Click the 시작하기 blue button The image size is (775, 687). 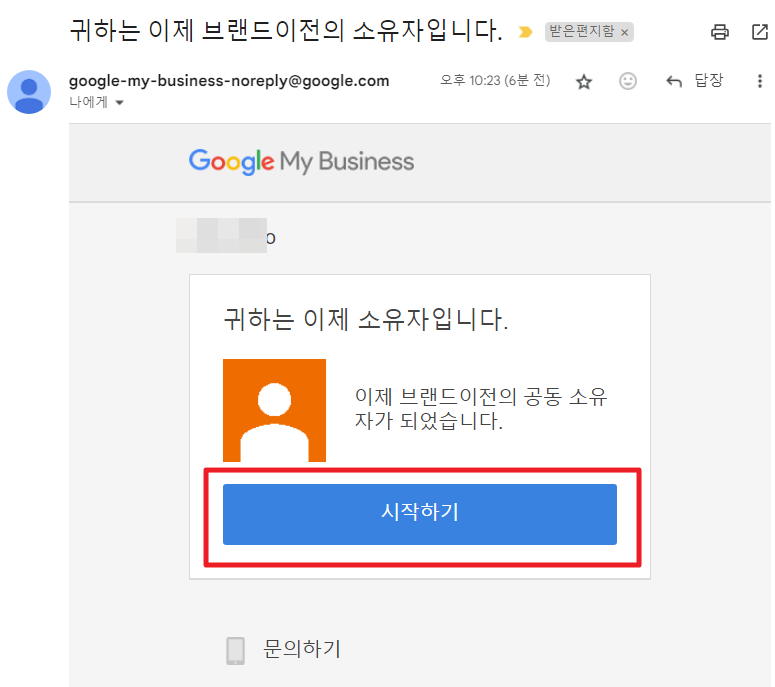pyautogui.click(x=420, y=514)
